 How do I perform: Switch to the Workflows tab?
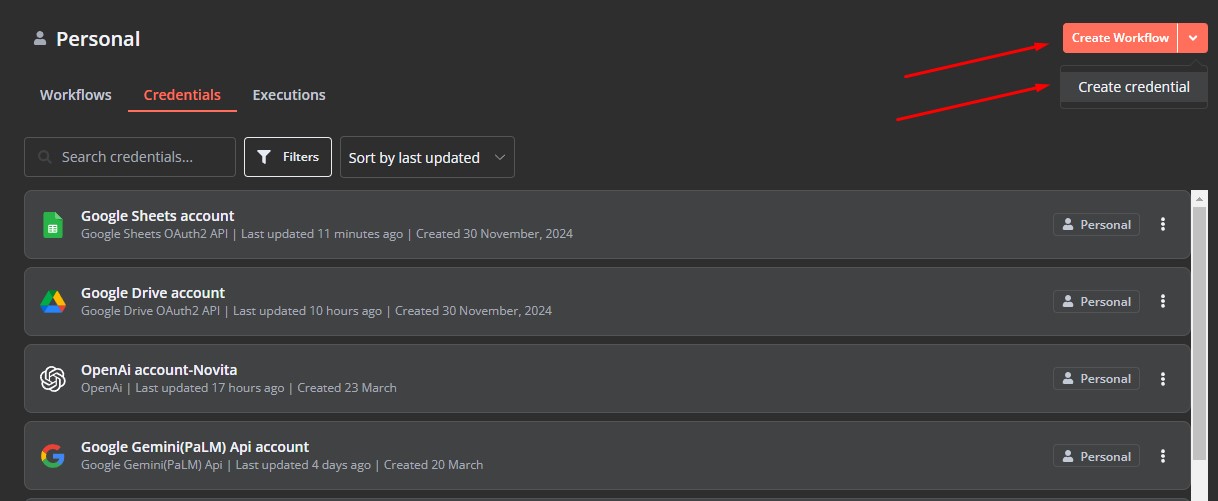[76, 95]
